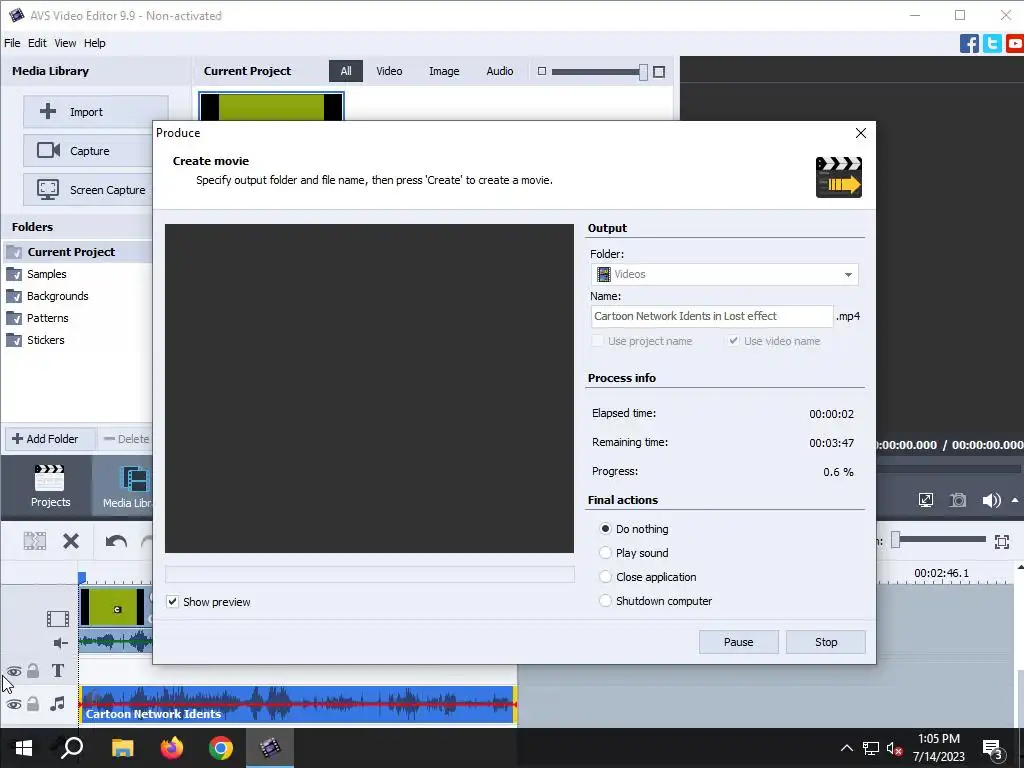Select the All media filter tab

(x=345, y=71)
